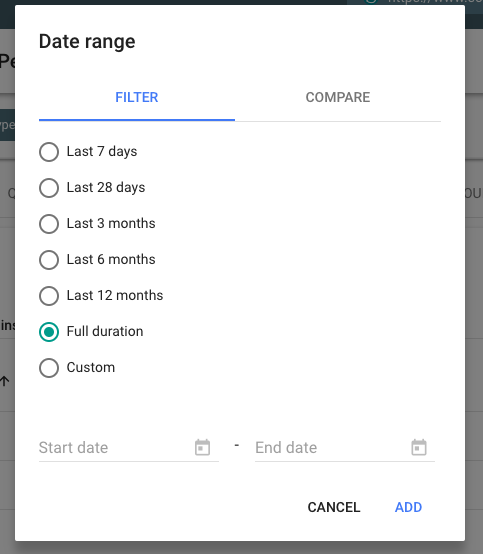Choose Last 3 months radio button
The height and width of the screenshot is (554, 483).
point(49,224)
